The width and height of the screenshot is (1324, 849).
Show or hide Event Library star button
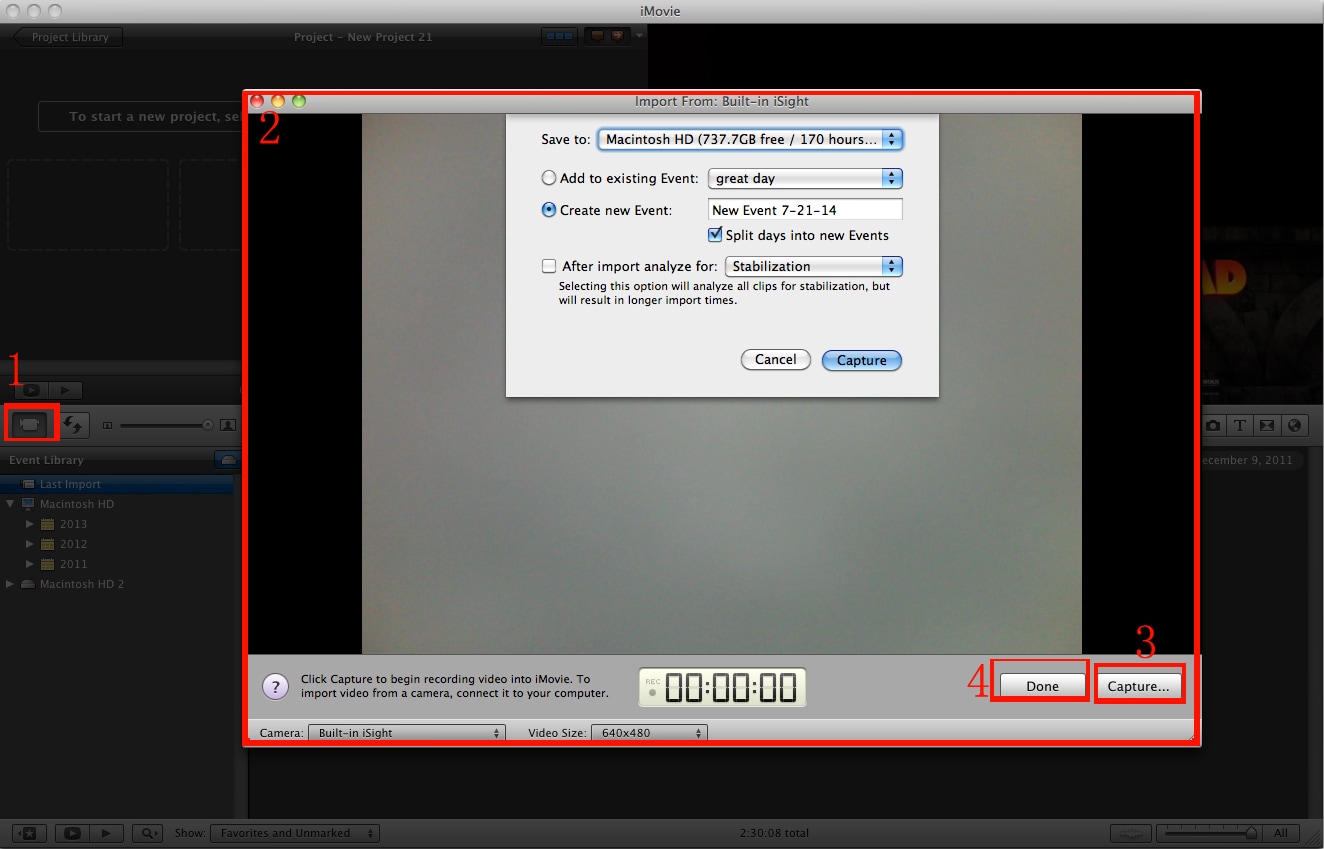(x=30, y=833)
